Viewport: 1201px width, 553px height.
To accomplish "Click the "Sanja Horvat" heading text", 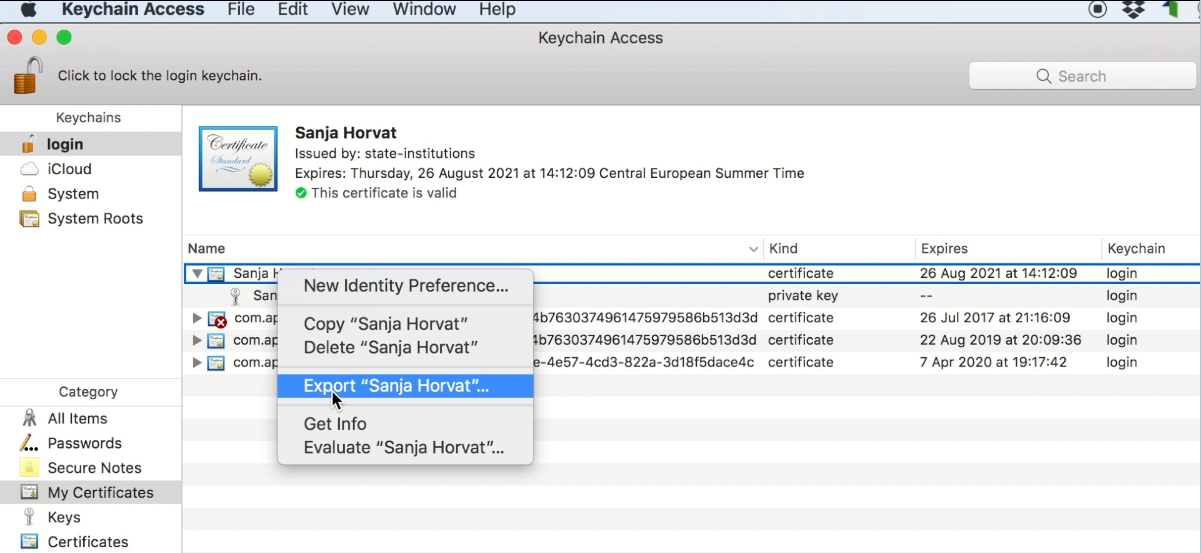I will tap(346, 133).
